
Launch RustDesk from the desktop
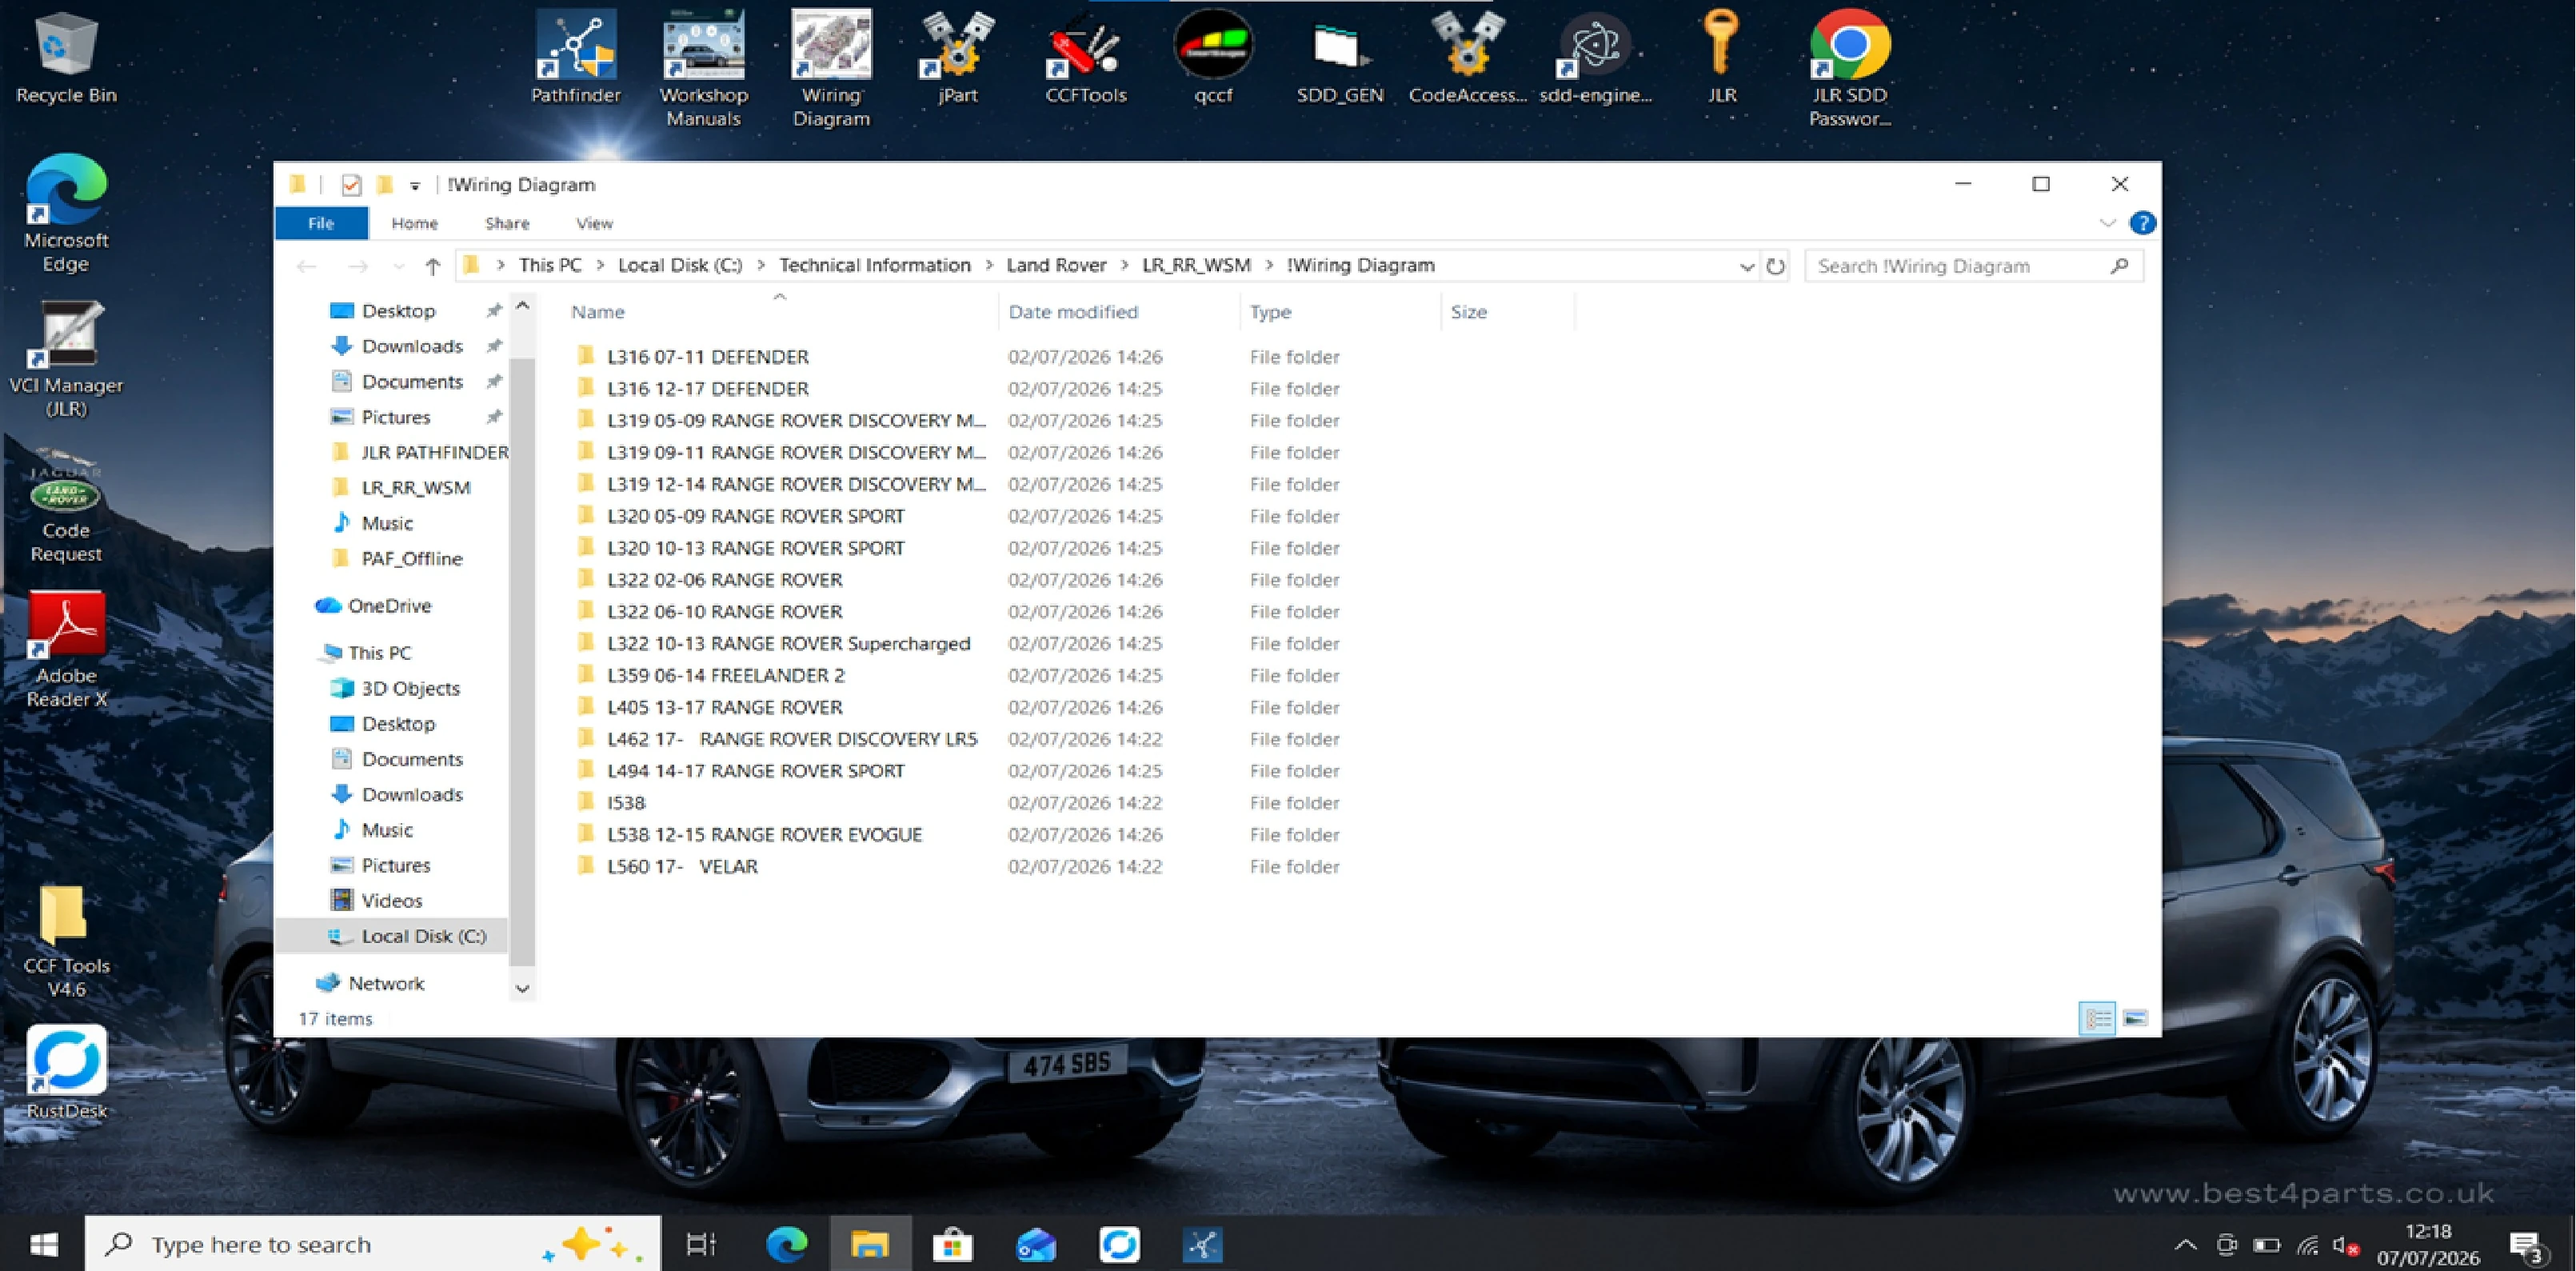(x=66, y=1072)
